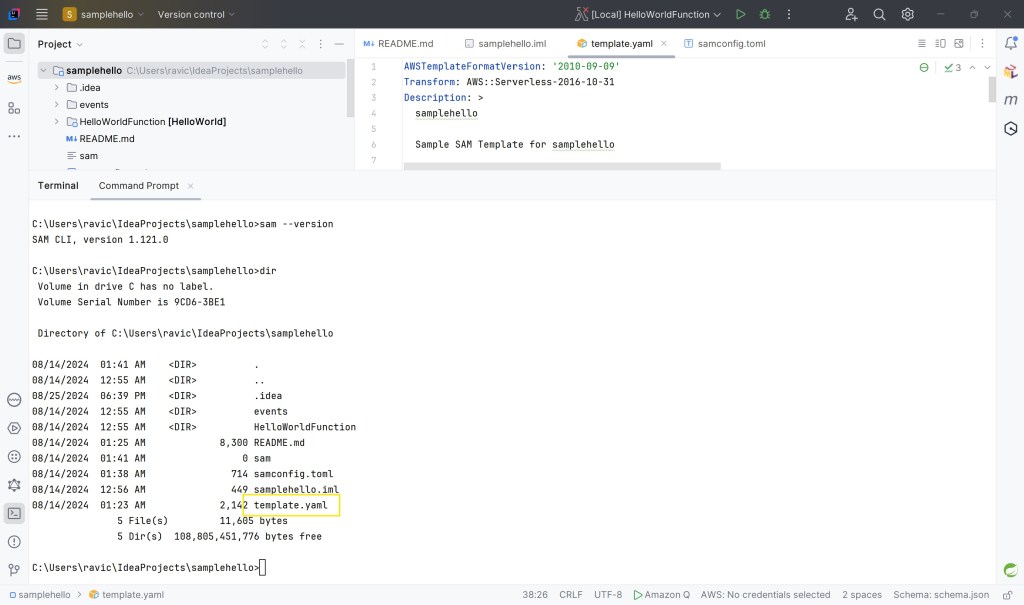The width and height of the screenshot is (1024, 605).
Task: Expand the HelloWorldFunction module node
Action: tap(57, 121)
